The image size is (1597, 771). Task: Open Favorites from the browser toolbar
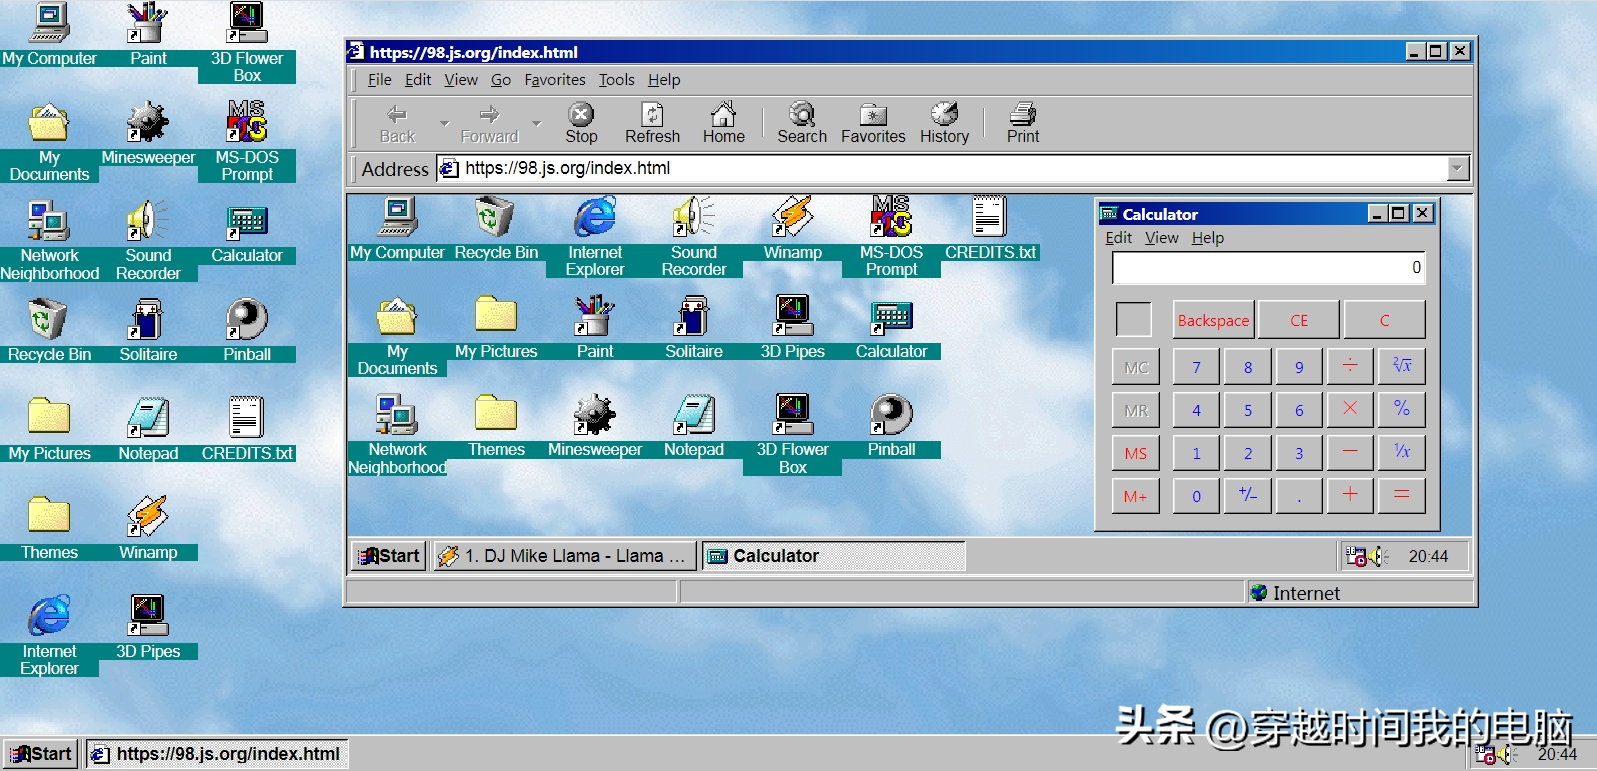tap(873, 124)
